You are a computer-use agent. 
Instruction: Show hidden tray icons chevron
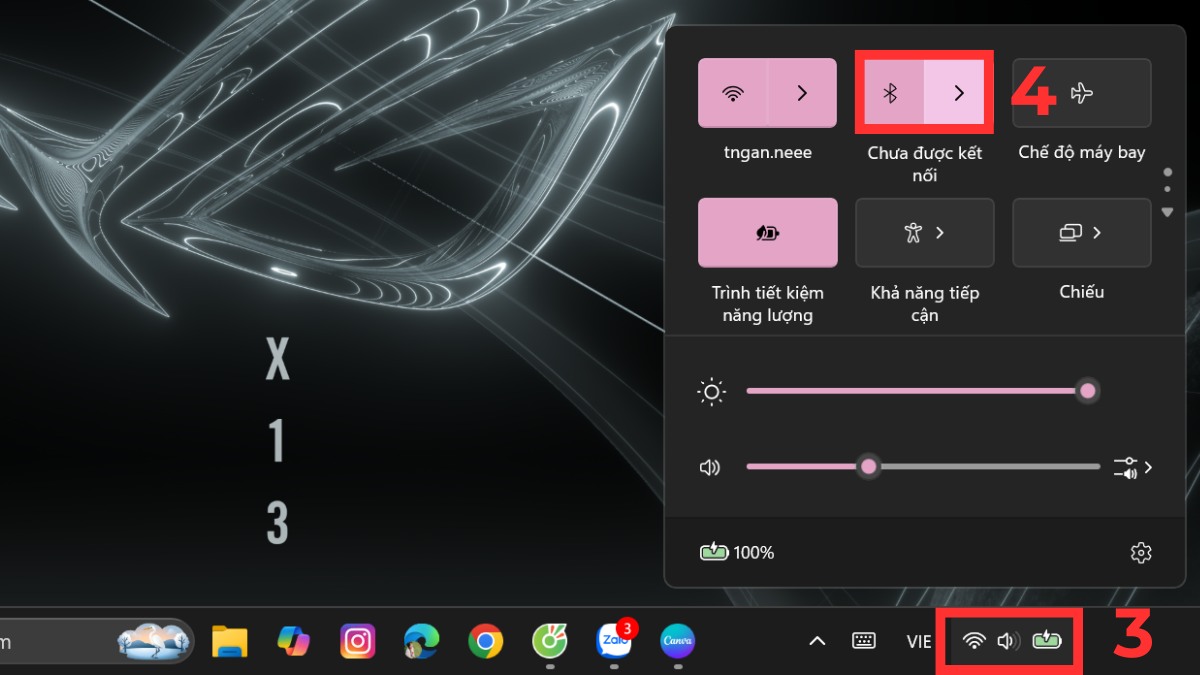pos(817,641)
